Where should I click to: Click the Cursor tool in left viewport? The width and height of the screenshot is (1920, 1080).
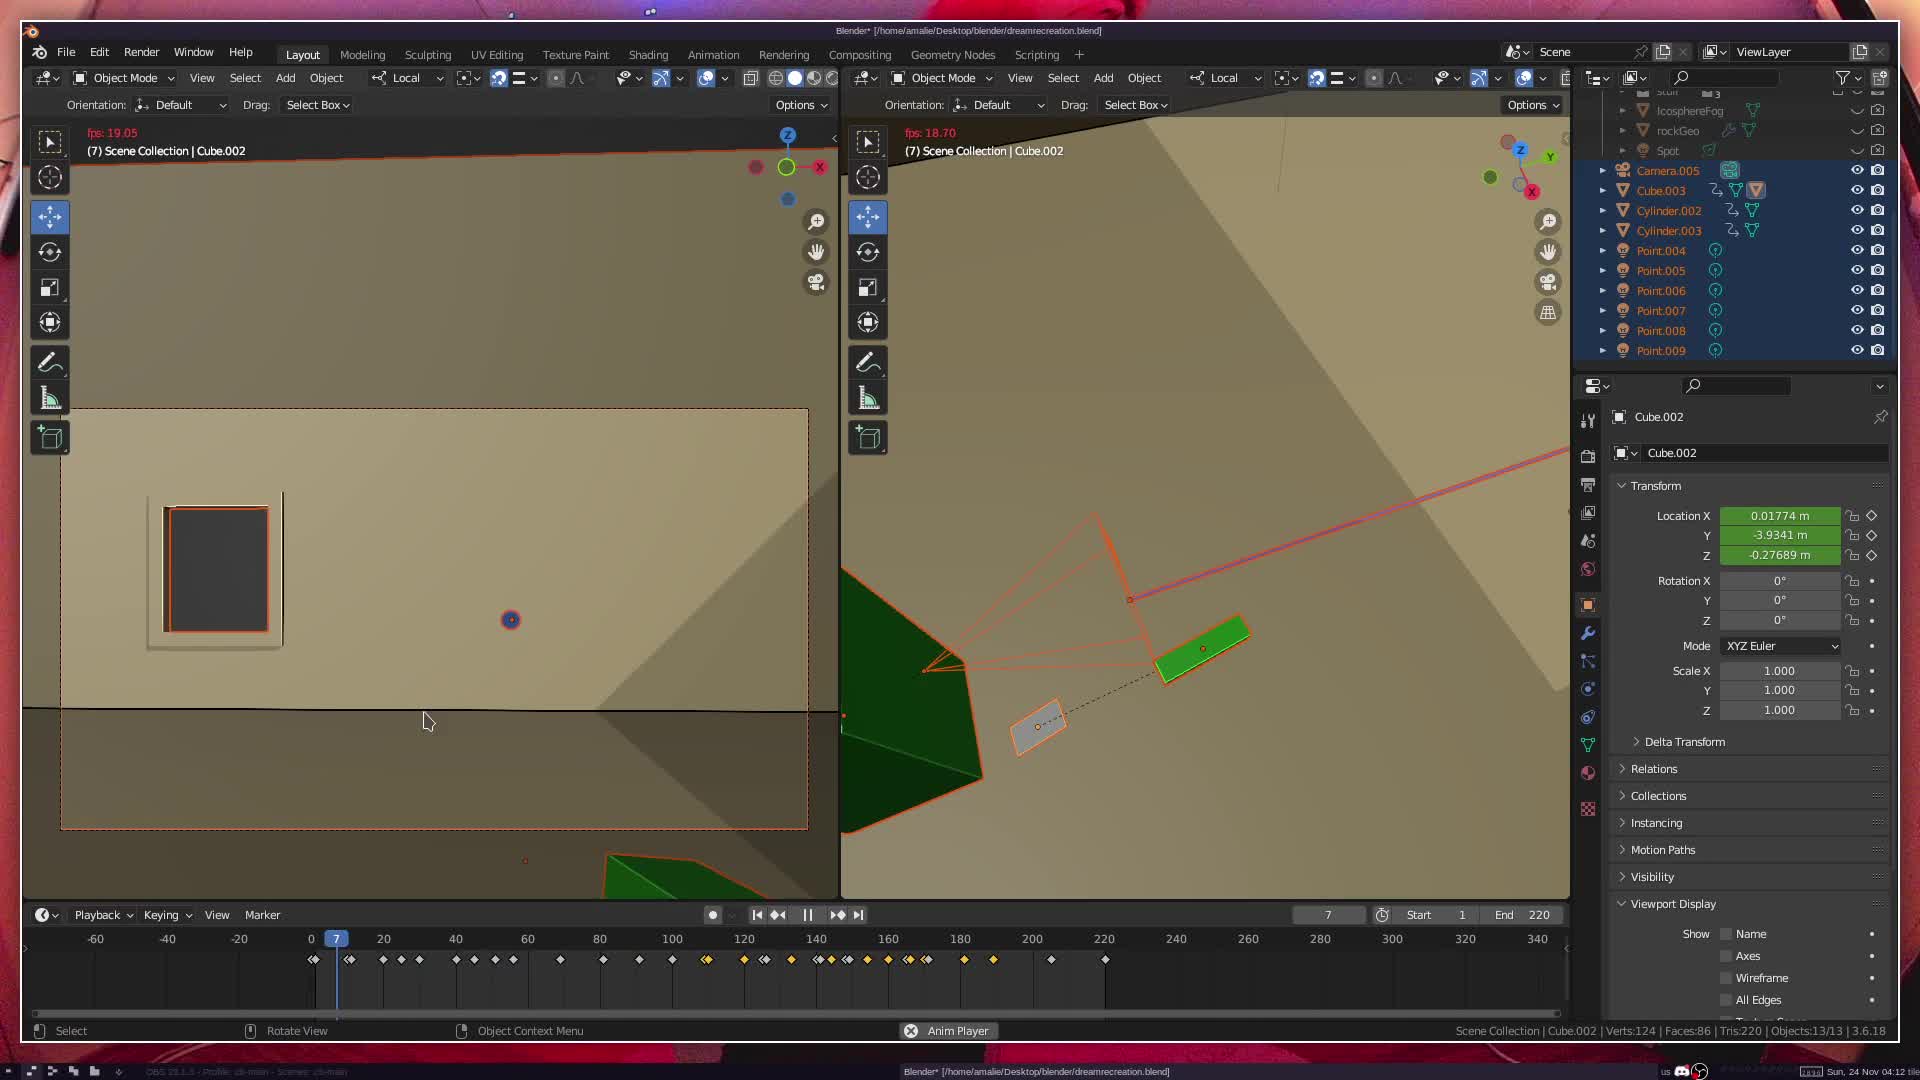click(x=50, y=178)
